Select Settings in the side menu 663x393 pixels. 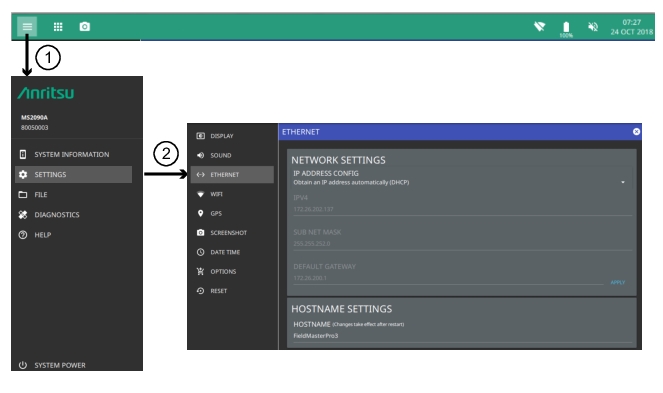74,174
